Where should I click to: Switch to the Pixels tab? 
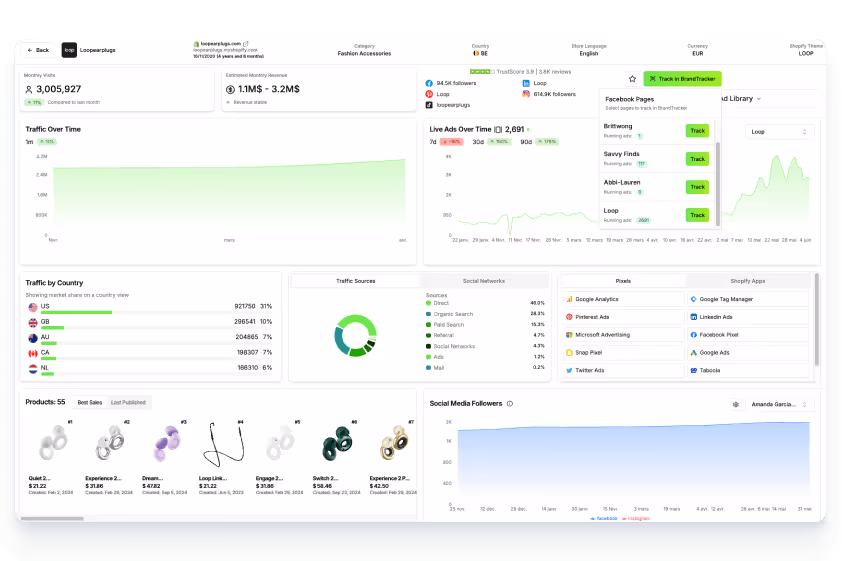tap(623, 281)
